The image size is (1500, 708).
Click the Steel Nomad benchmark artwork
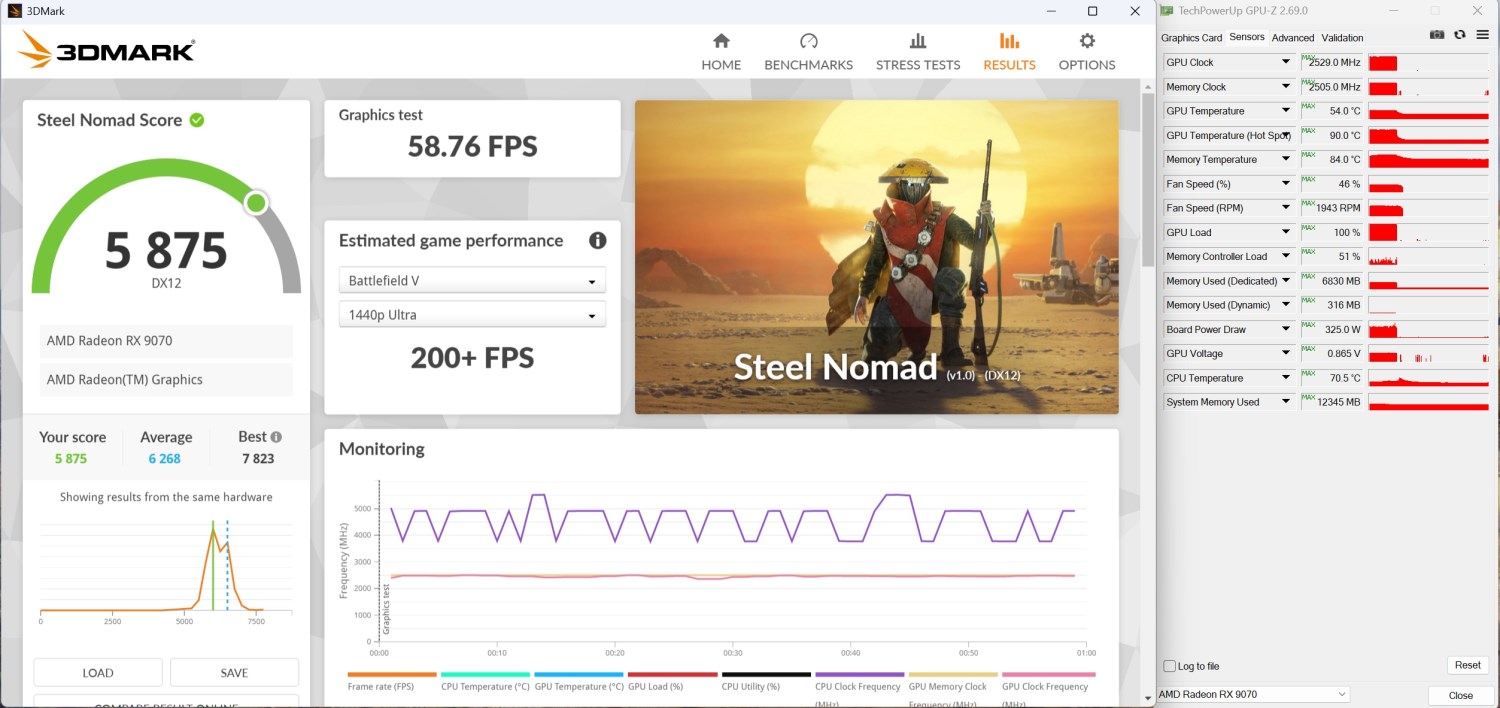point(877,257)
